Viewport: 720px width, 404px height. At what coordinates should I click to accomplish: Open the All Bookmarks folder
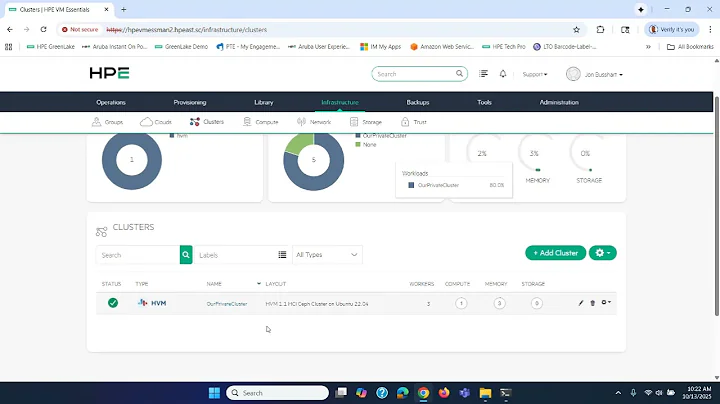click(690, 47)
